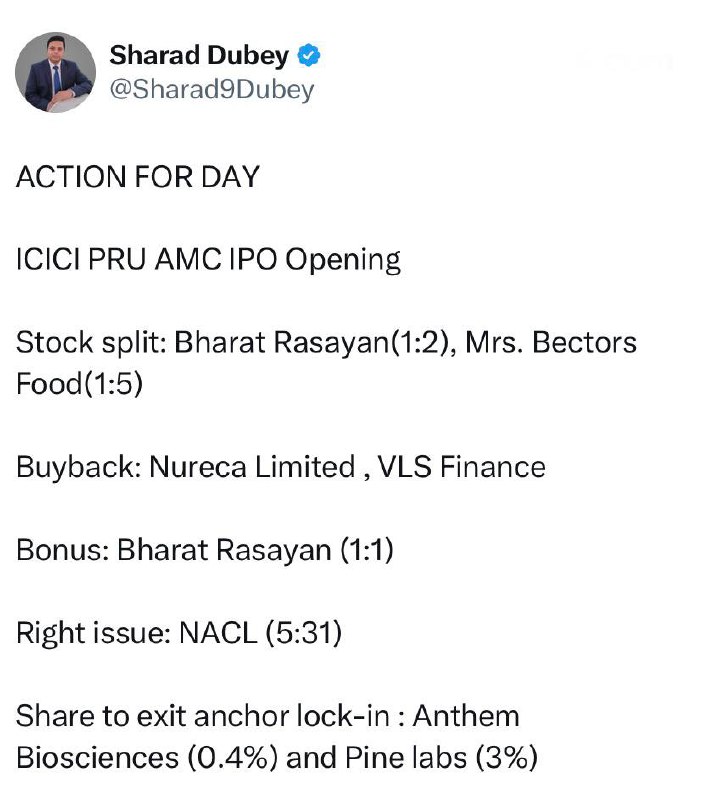Click the NACL (5:31) text
The width and height of the screenshot is (702, 800).
pos(260,633)
